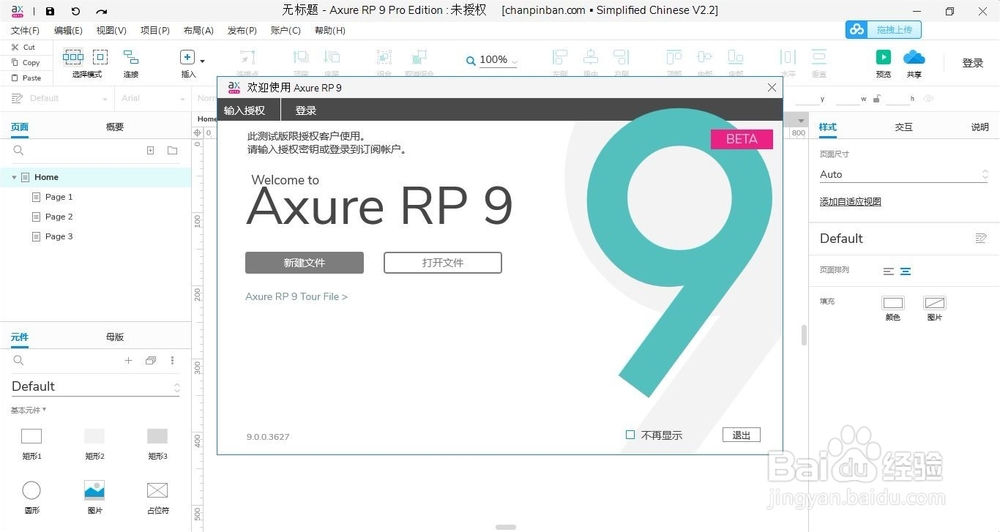Open the Default library dropdown
This screenshot has width=1000, height=532.
click(x=96, y=387)
